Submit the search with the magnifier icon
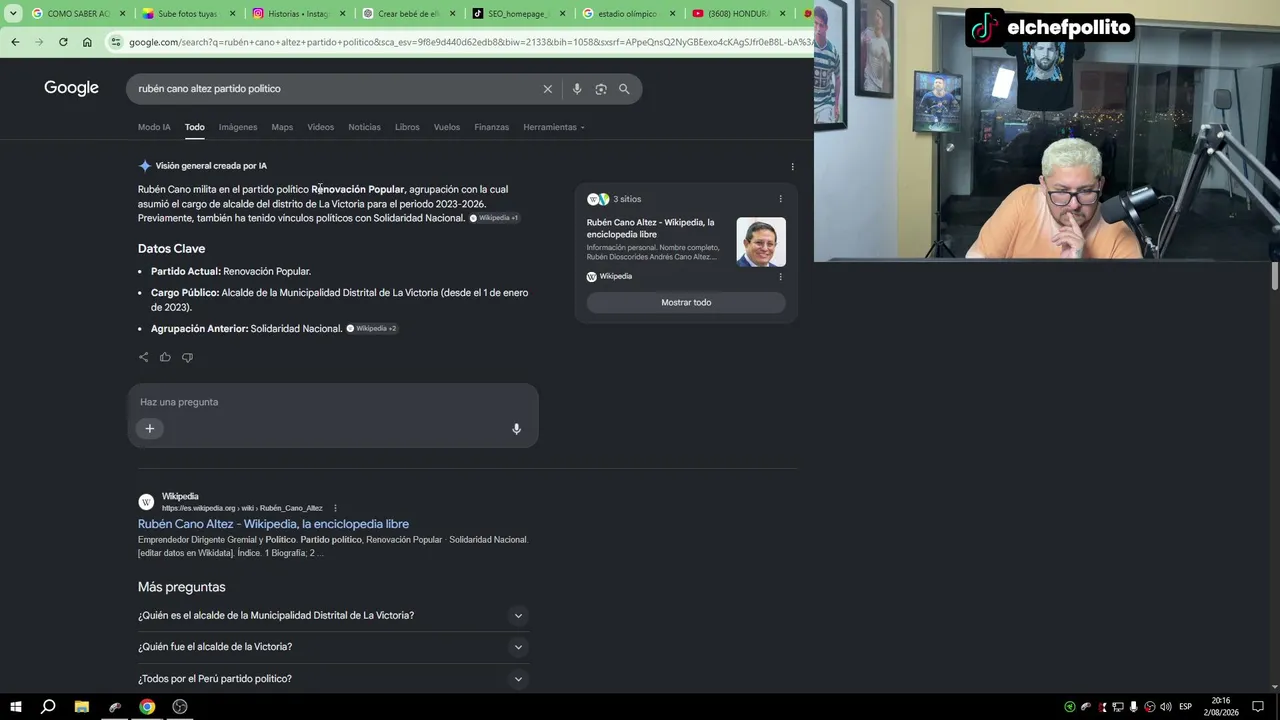Screen dimensions: 1280x720 click(x=624, y=89)
